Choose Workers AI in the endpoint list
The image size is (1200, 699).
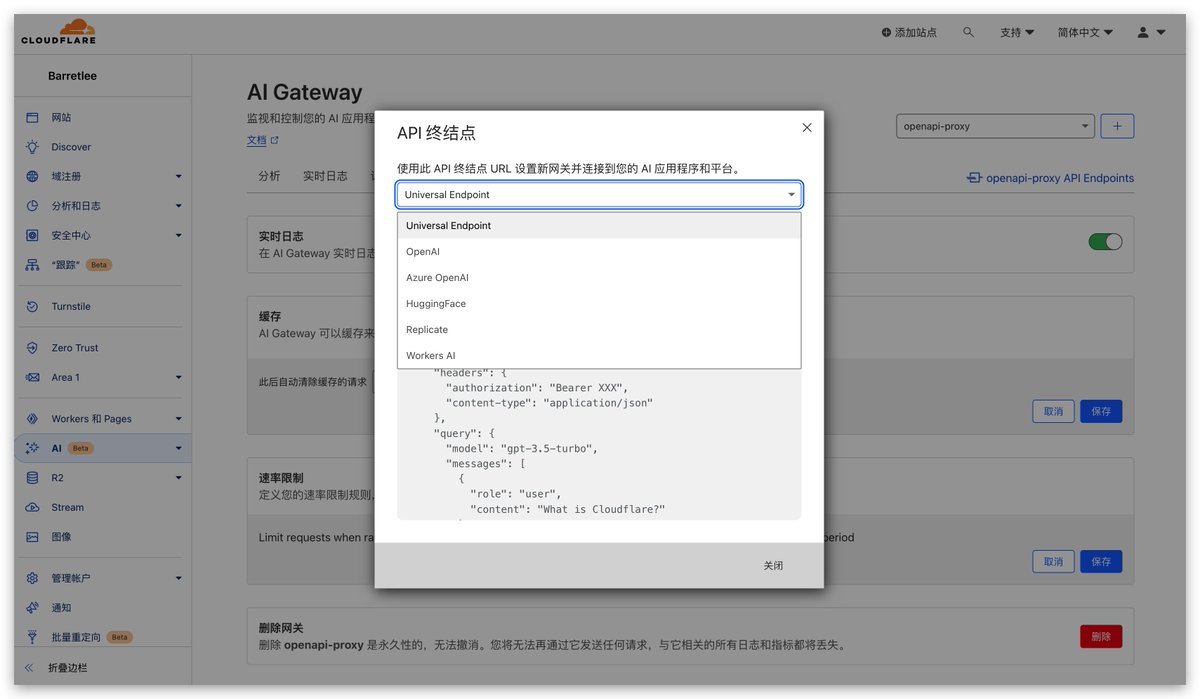pos(431,356)
